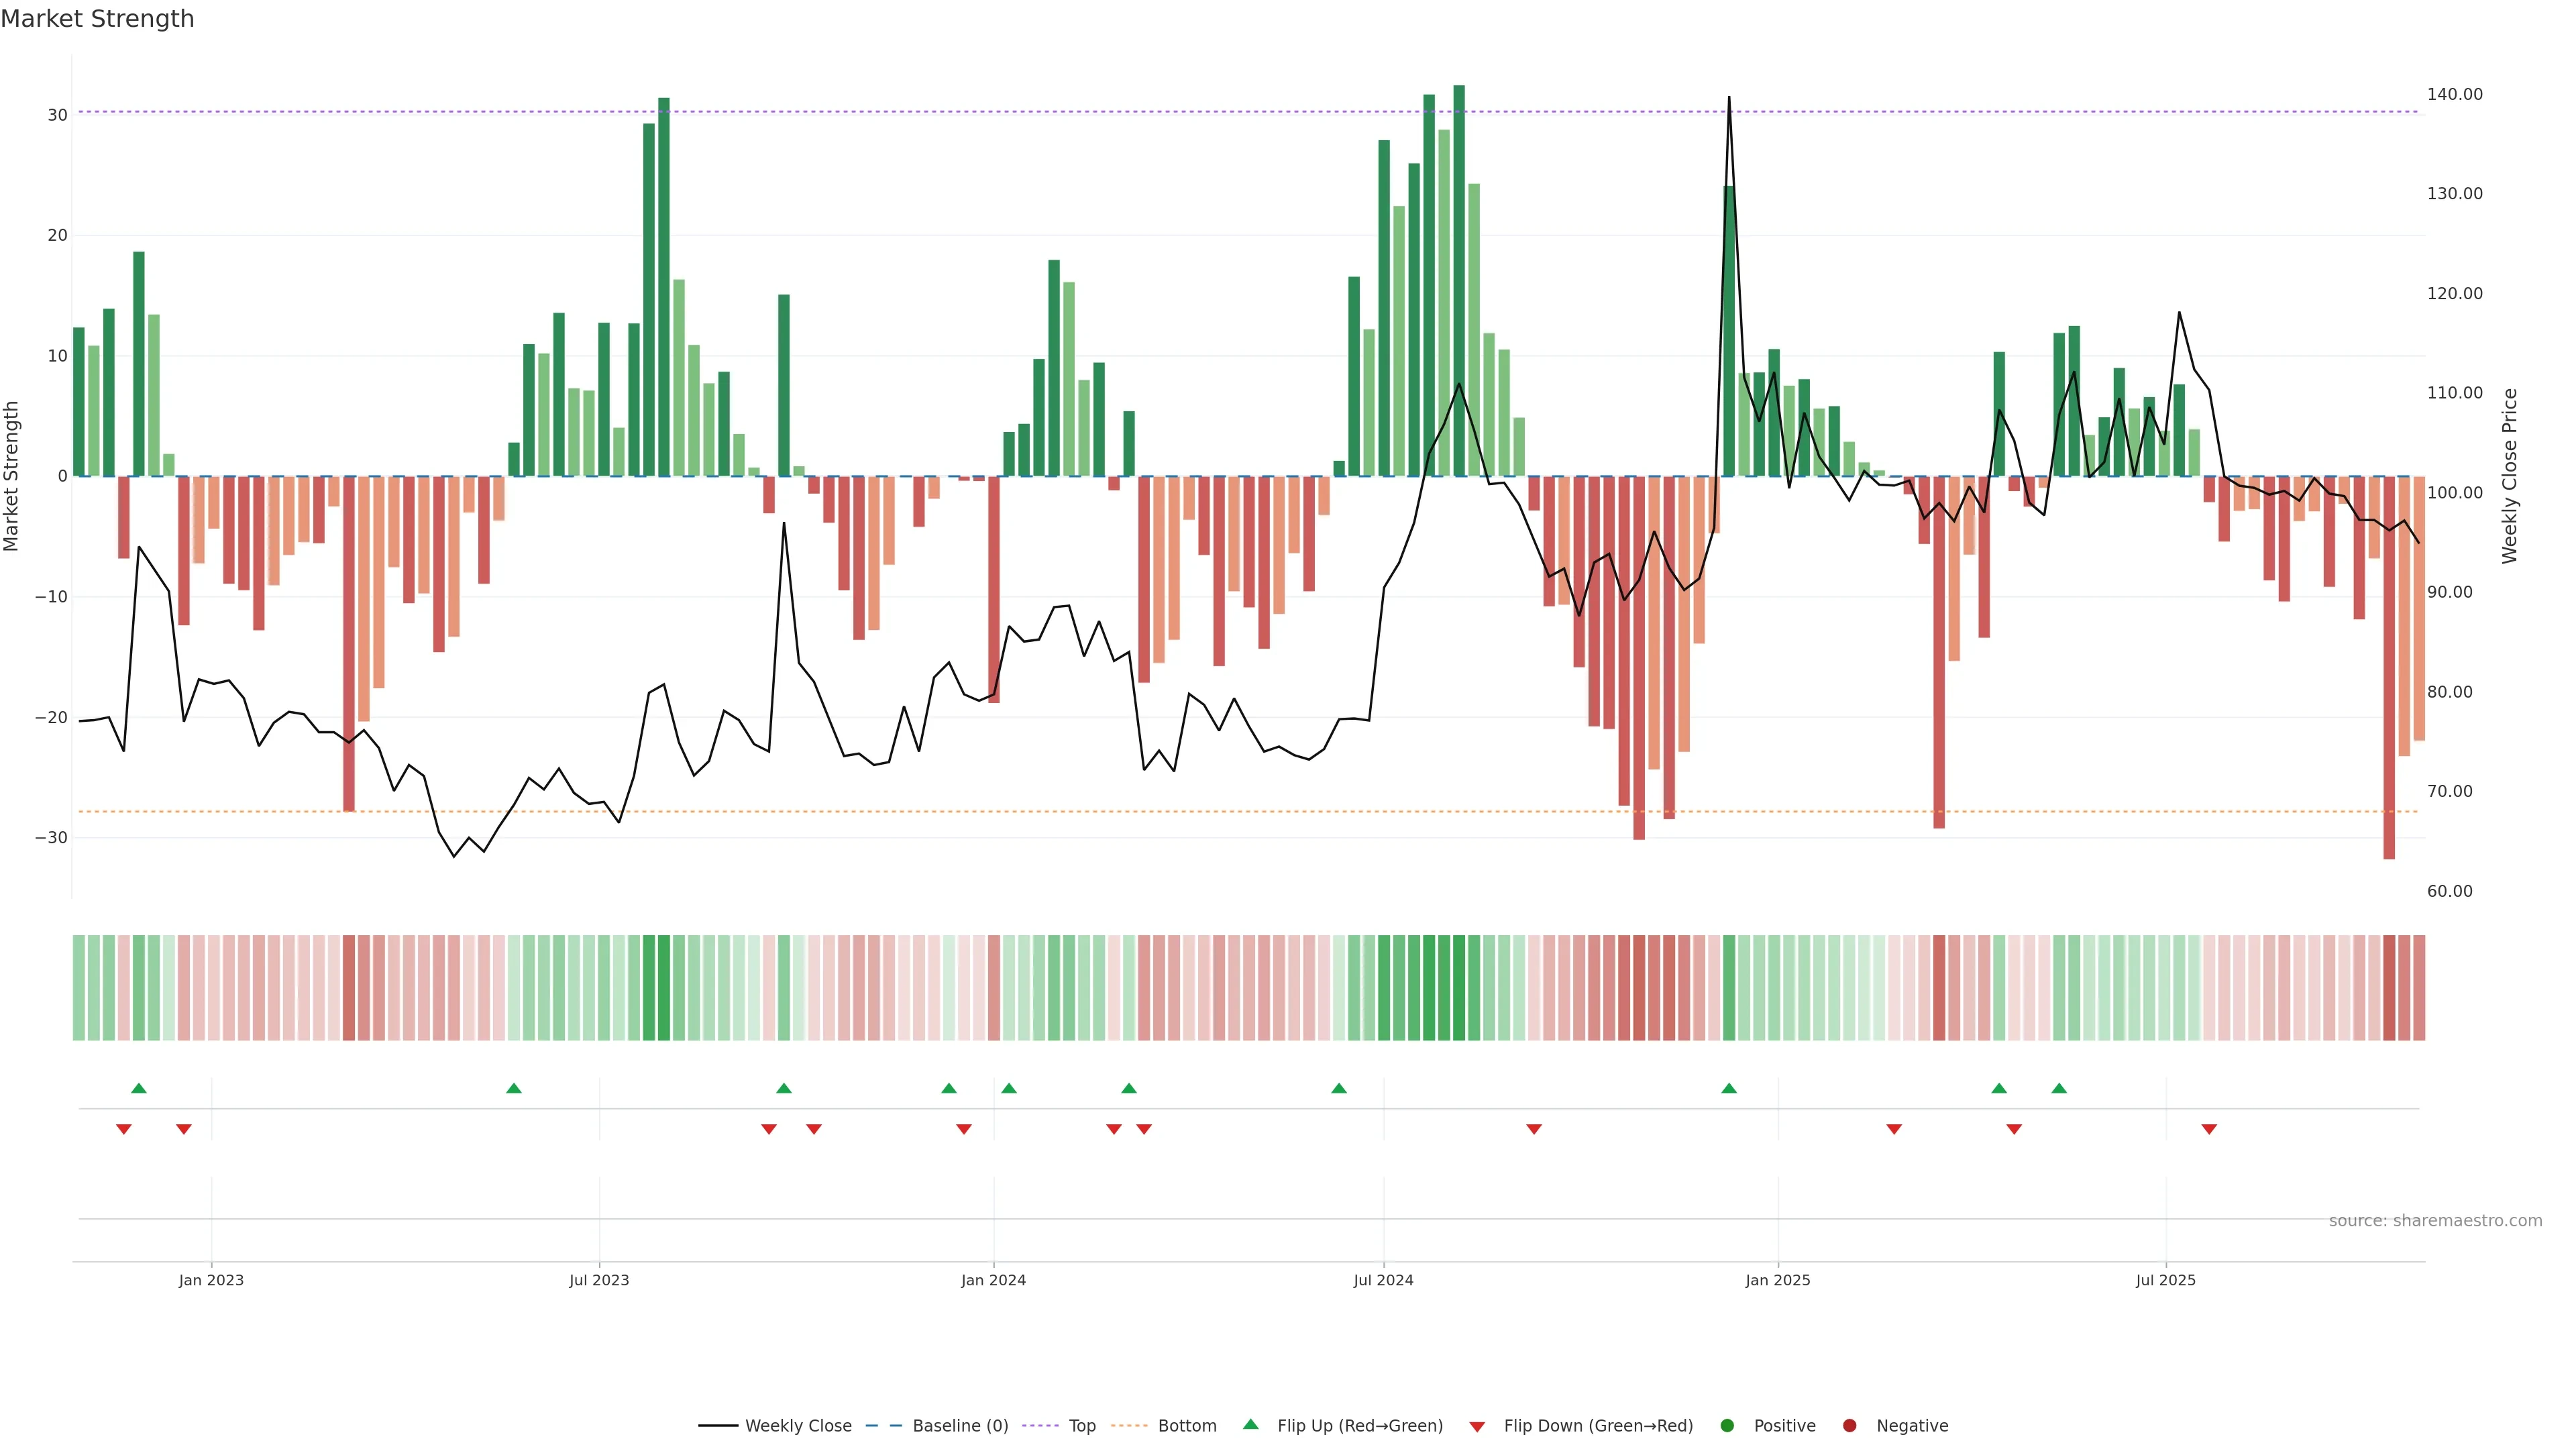
Task: Click the lone Flip Down marker after Jul 2024
Action: point(1534,1129)
